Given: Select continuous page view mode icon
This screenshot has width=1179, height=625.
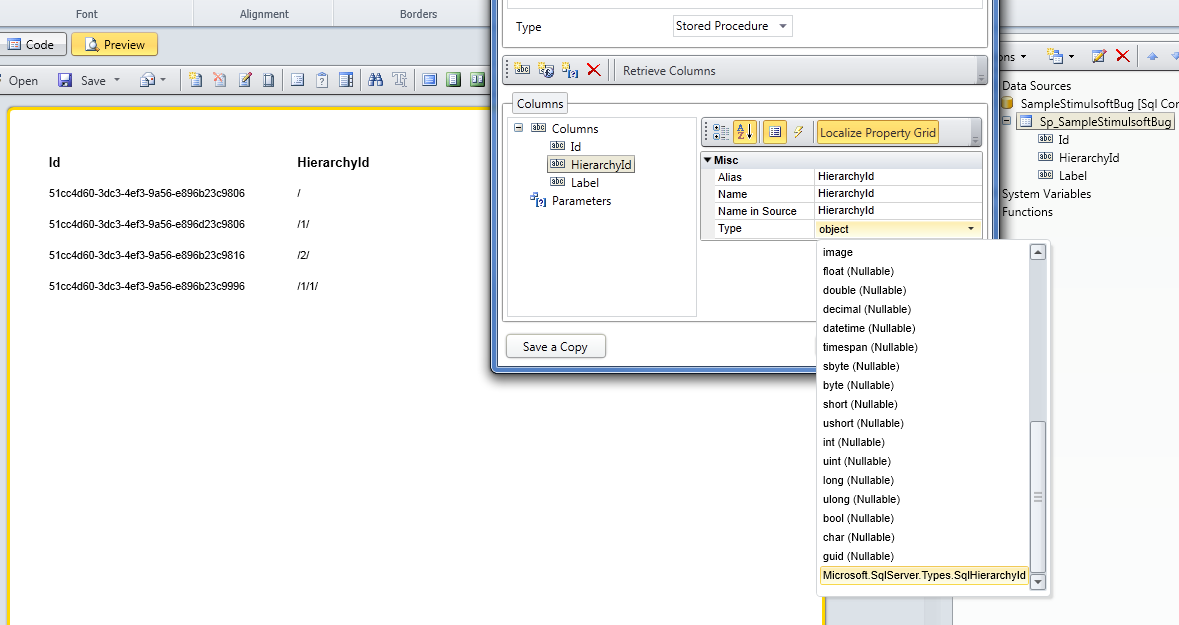Looking at the screenshot, I should (453, 80).
